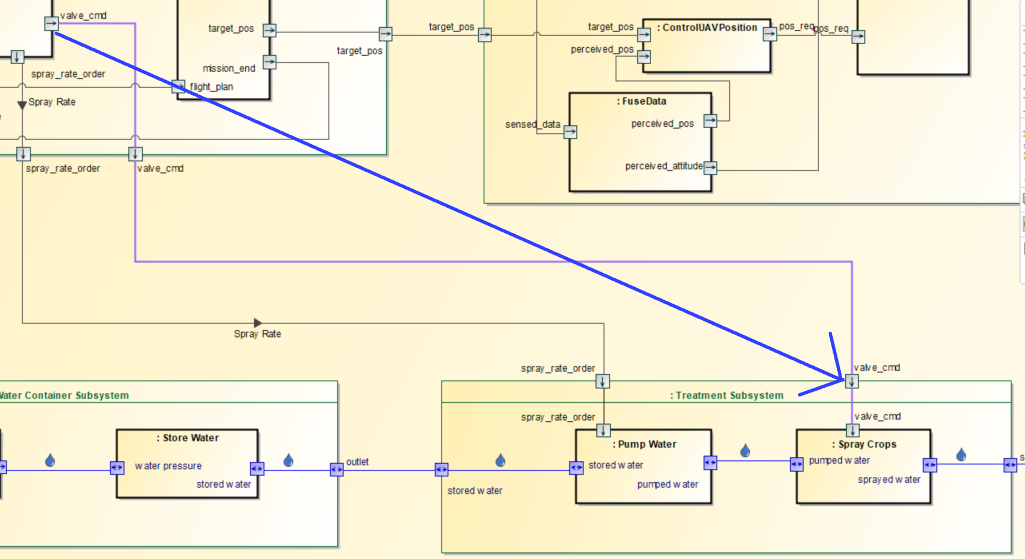Click the outlet port of Water Container Subsystem
The height and width of the screenshot is (559, 1025).
[x=337, y=469]
